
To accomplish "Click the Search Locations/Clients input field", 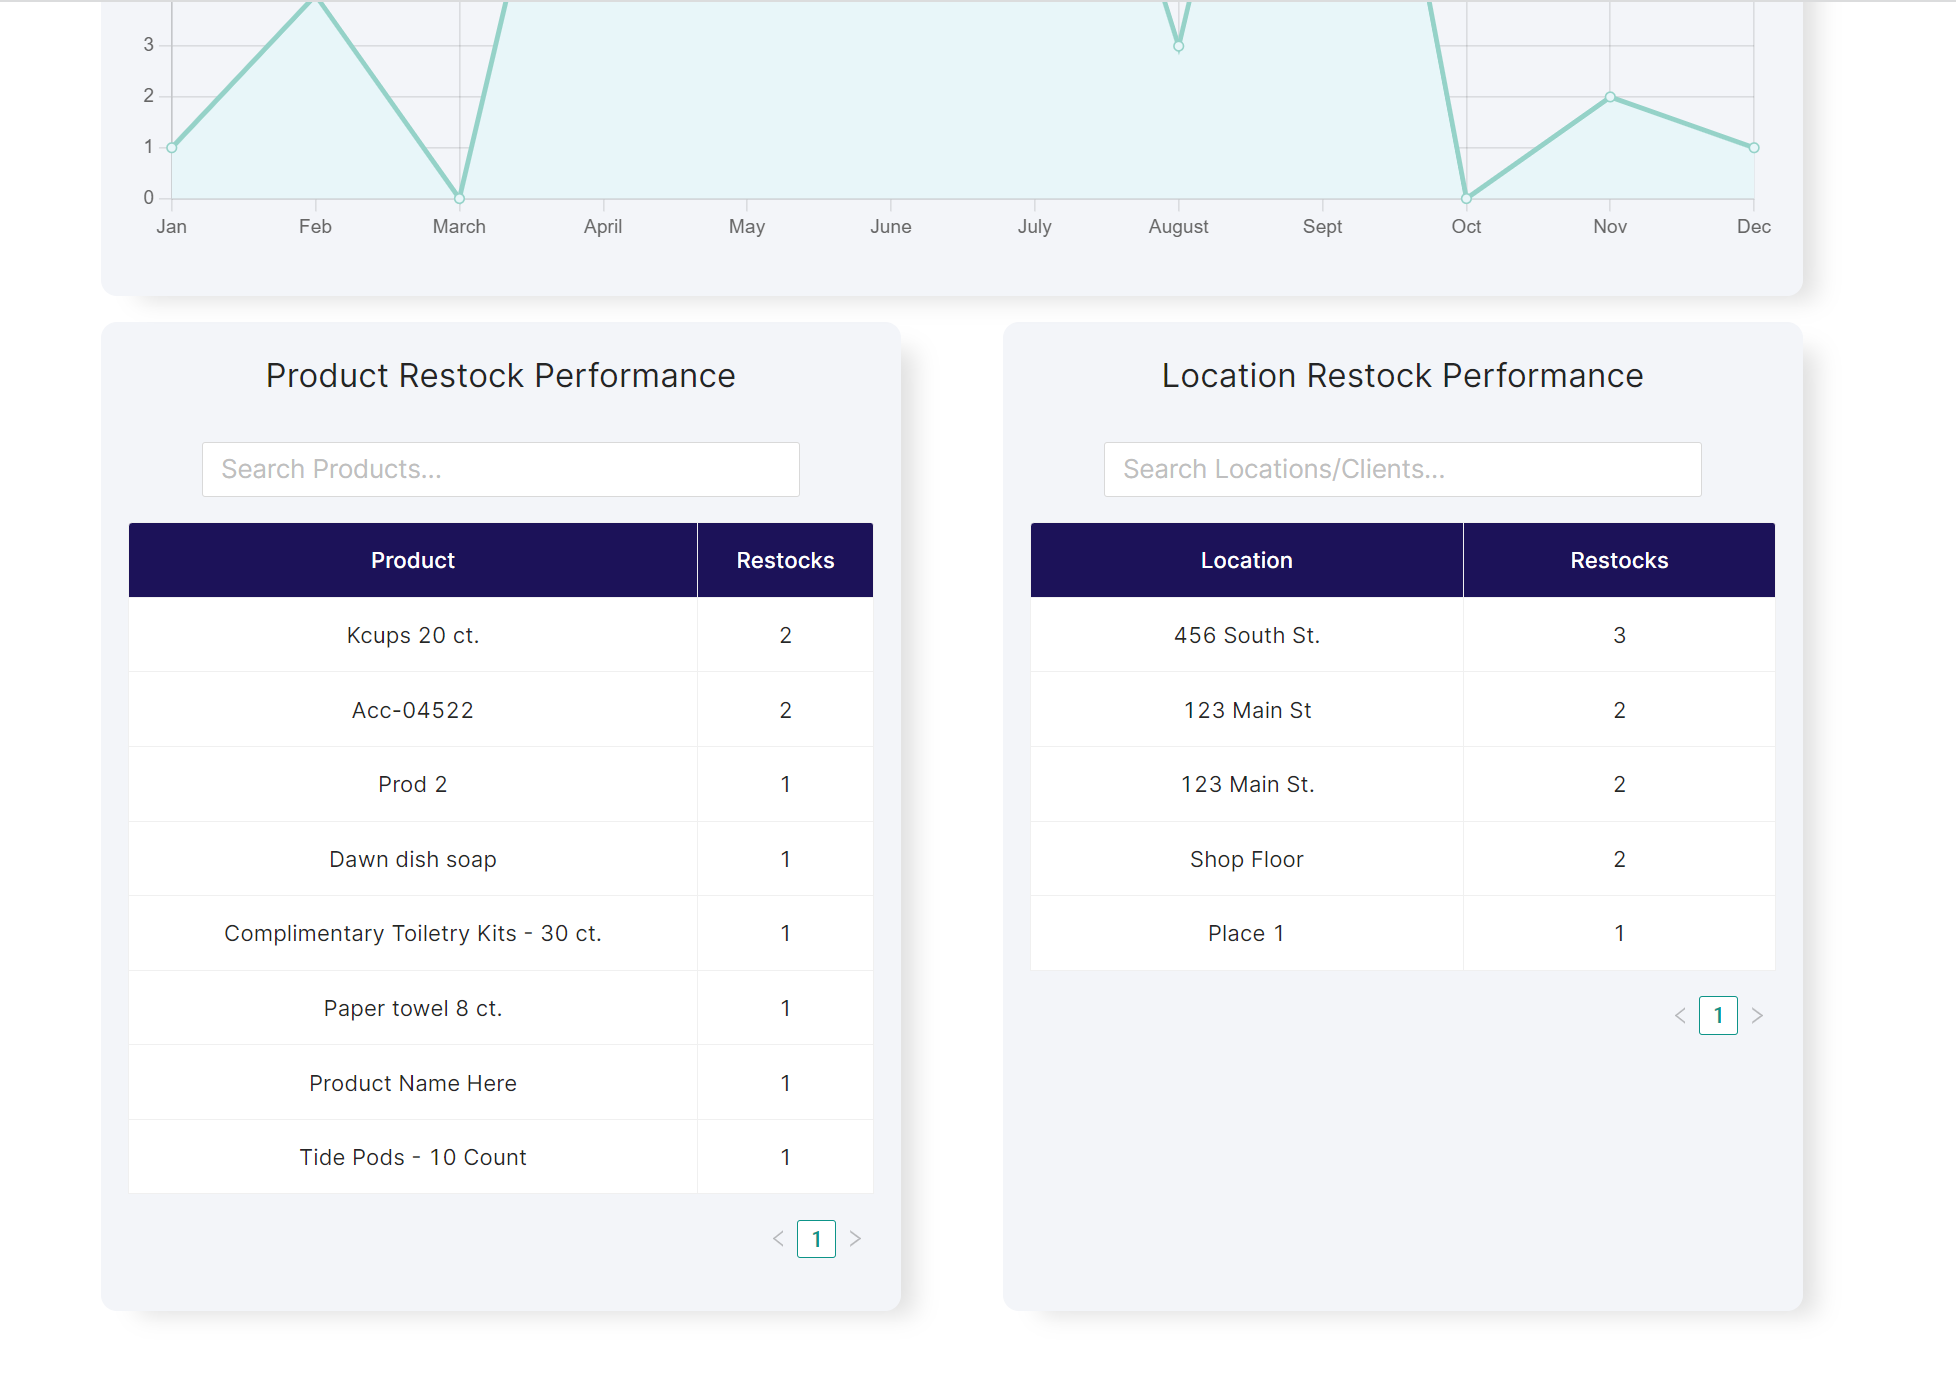I will click(1402, 469).
